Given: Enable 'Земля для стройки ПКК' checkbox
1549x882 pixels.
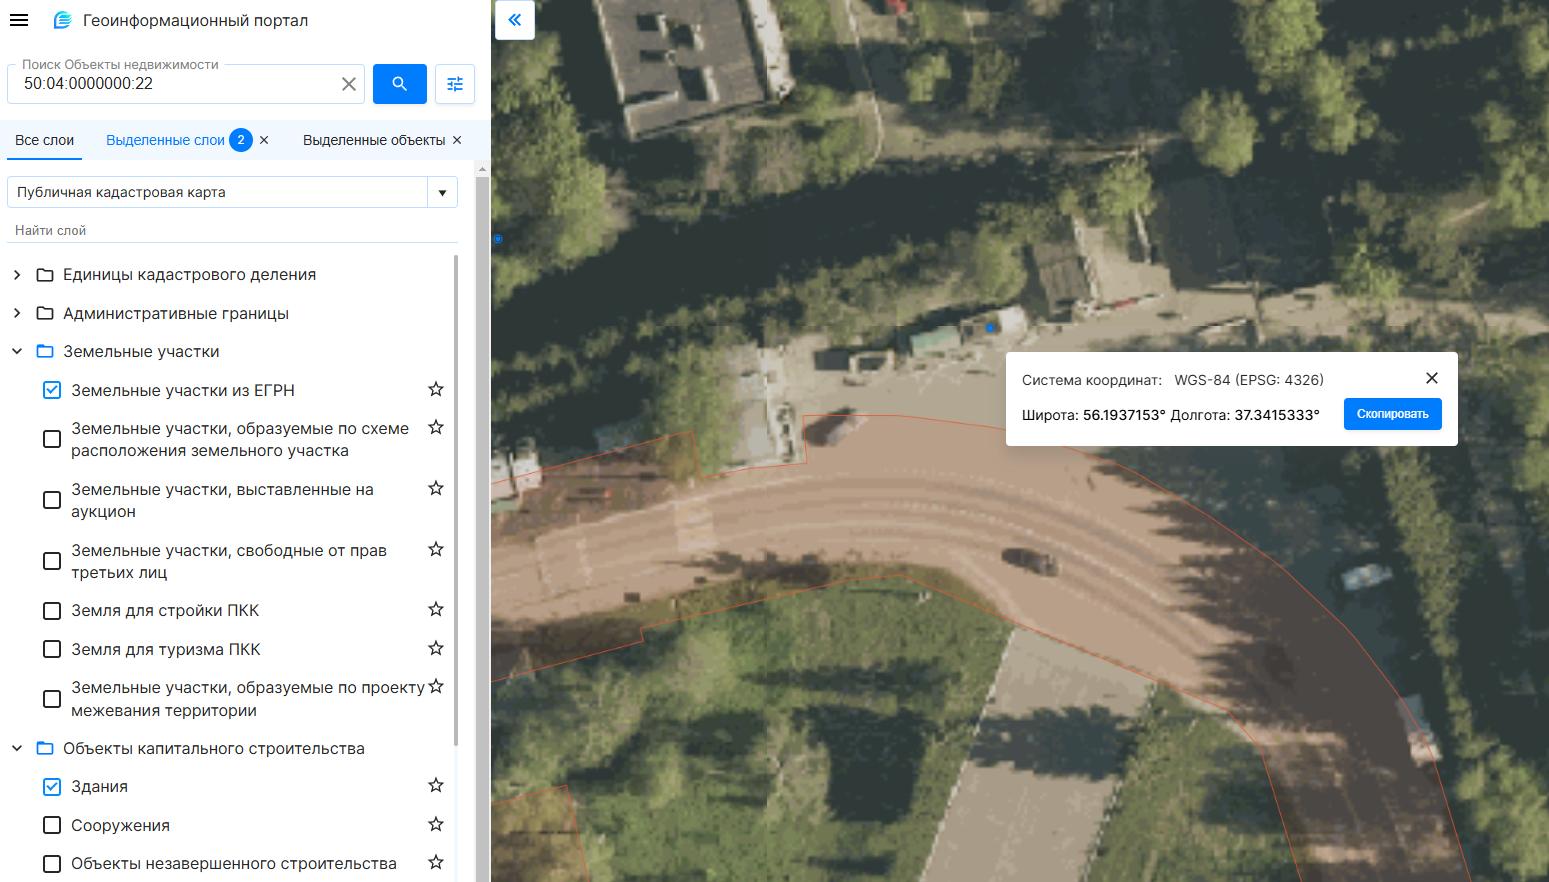Looking at the screenshot, I should pos(52,611).
